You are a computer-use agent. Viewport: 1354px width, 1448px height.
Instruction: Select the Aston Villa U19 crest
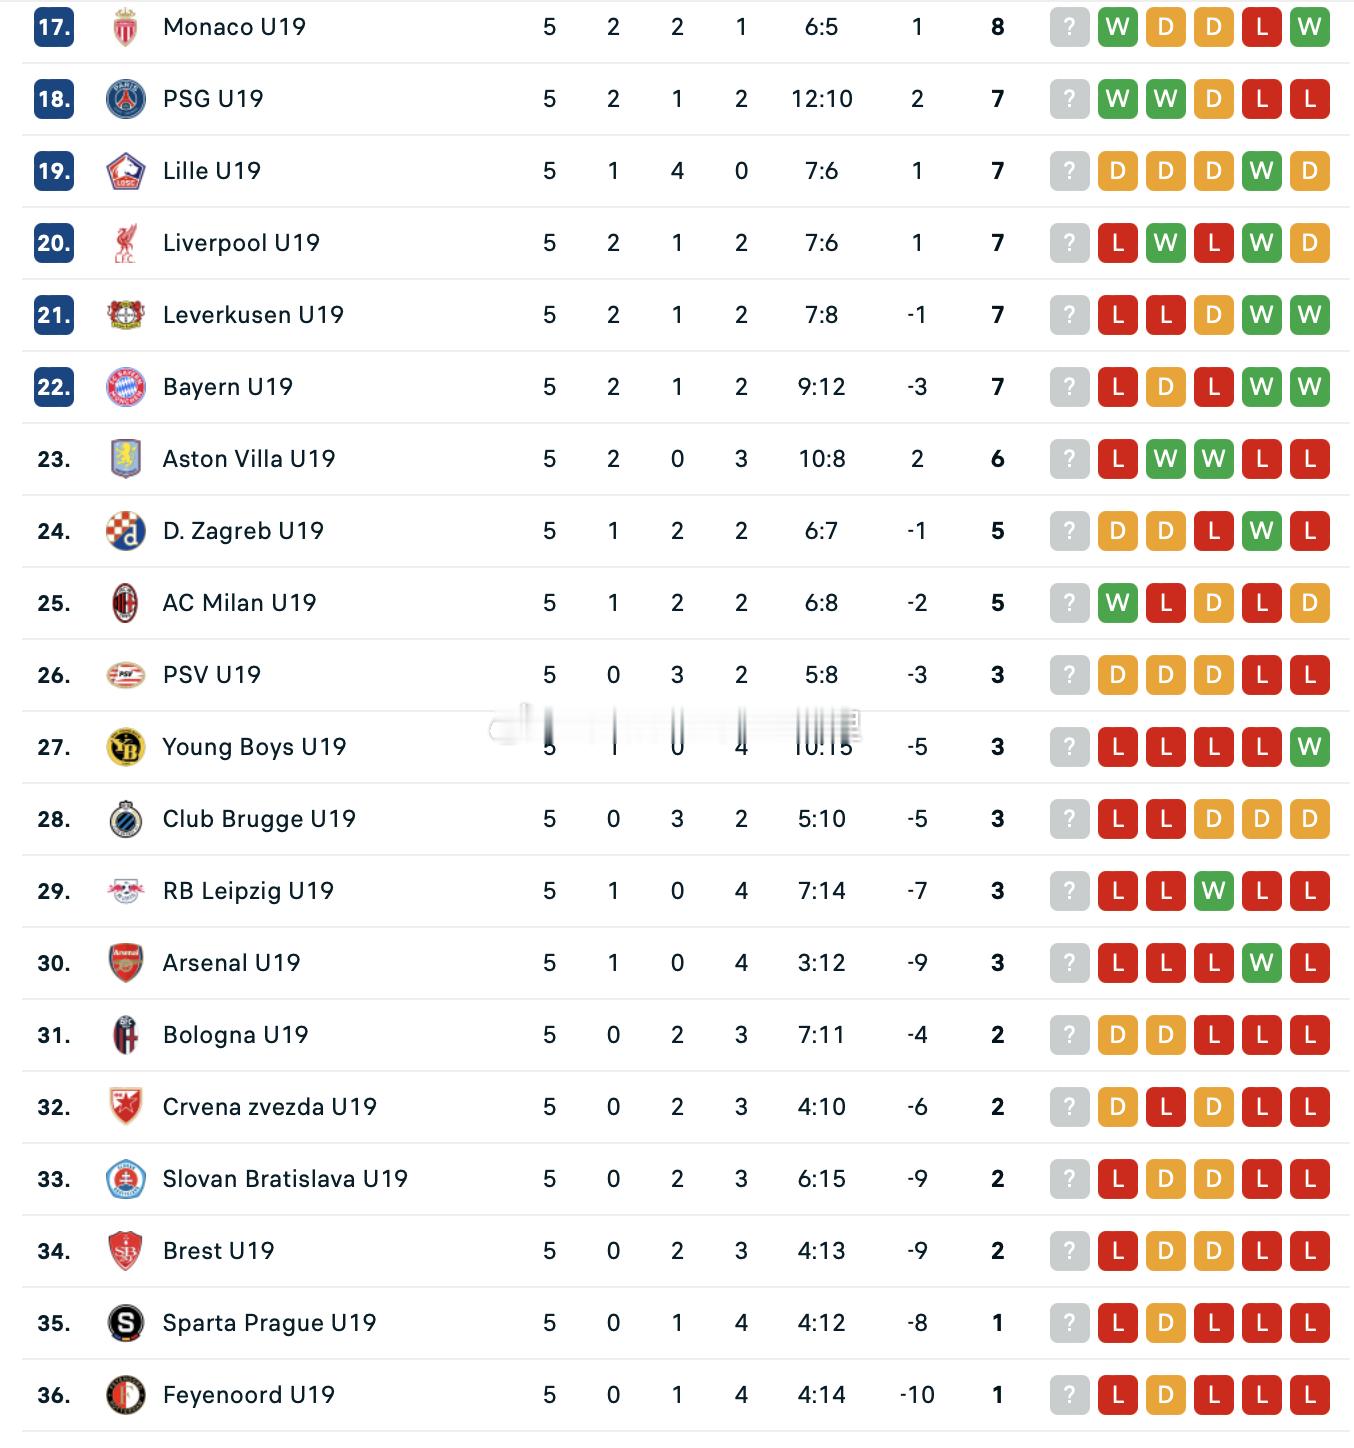(125, 459)
